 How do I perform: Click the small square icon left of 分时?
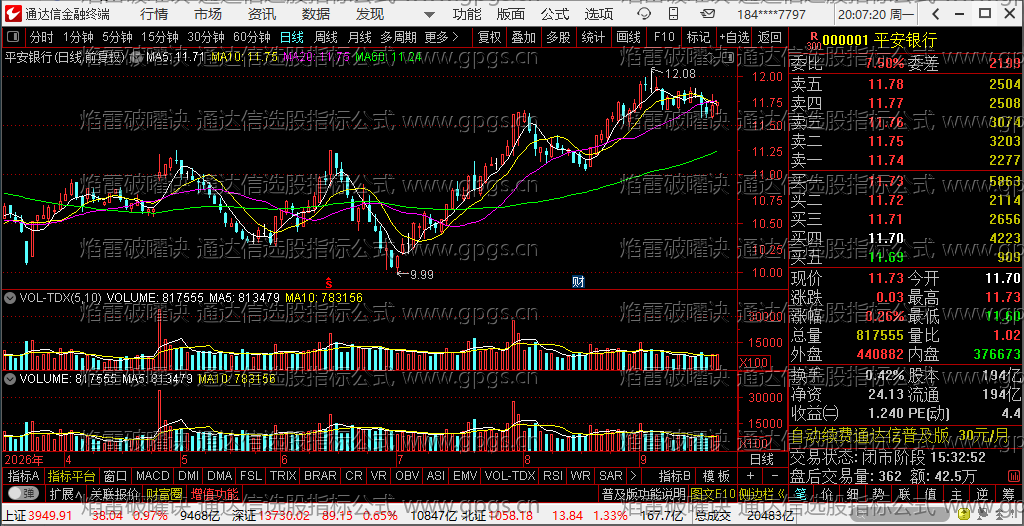point(13,38)
